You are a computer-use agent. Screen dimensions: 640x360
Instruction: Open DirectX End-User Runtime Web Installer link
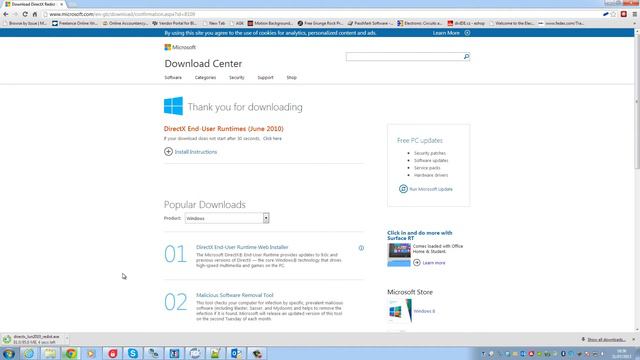pos(242,247)
